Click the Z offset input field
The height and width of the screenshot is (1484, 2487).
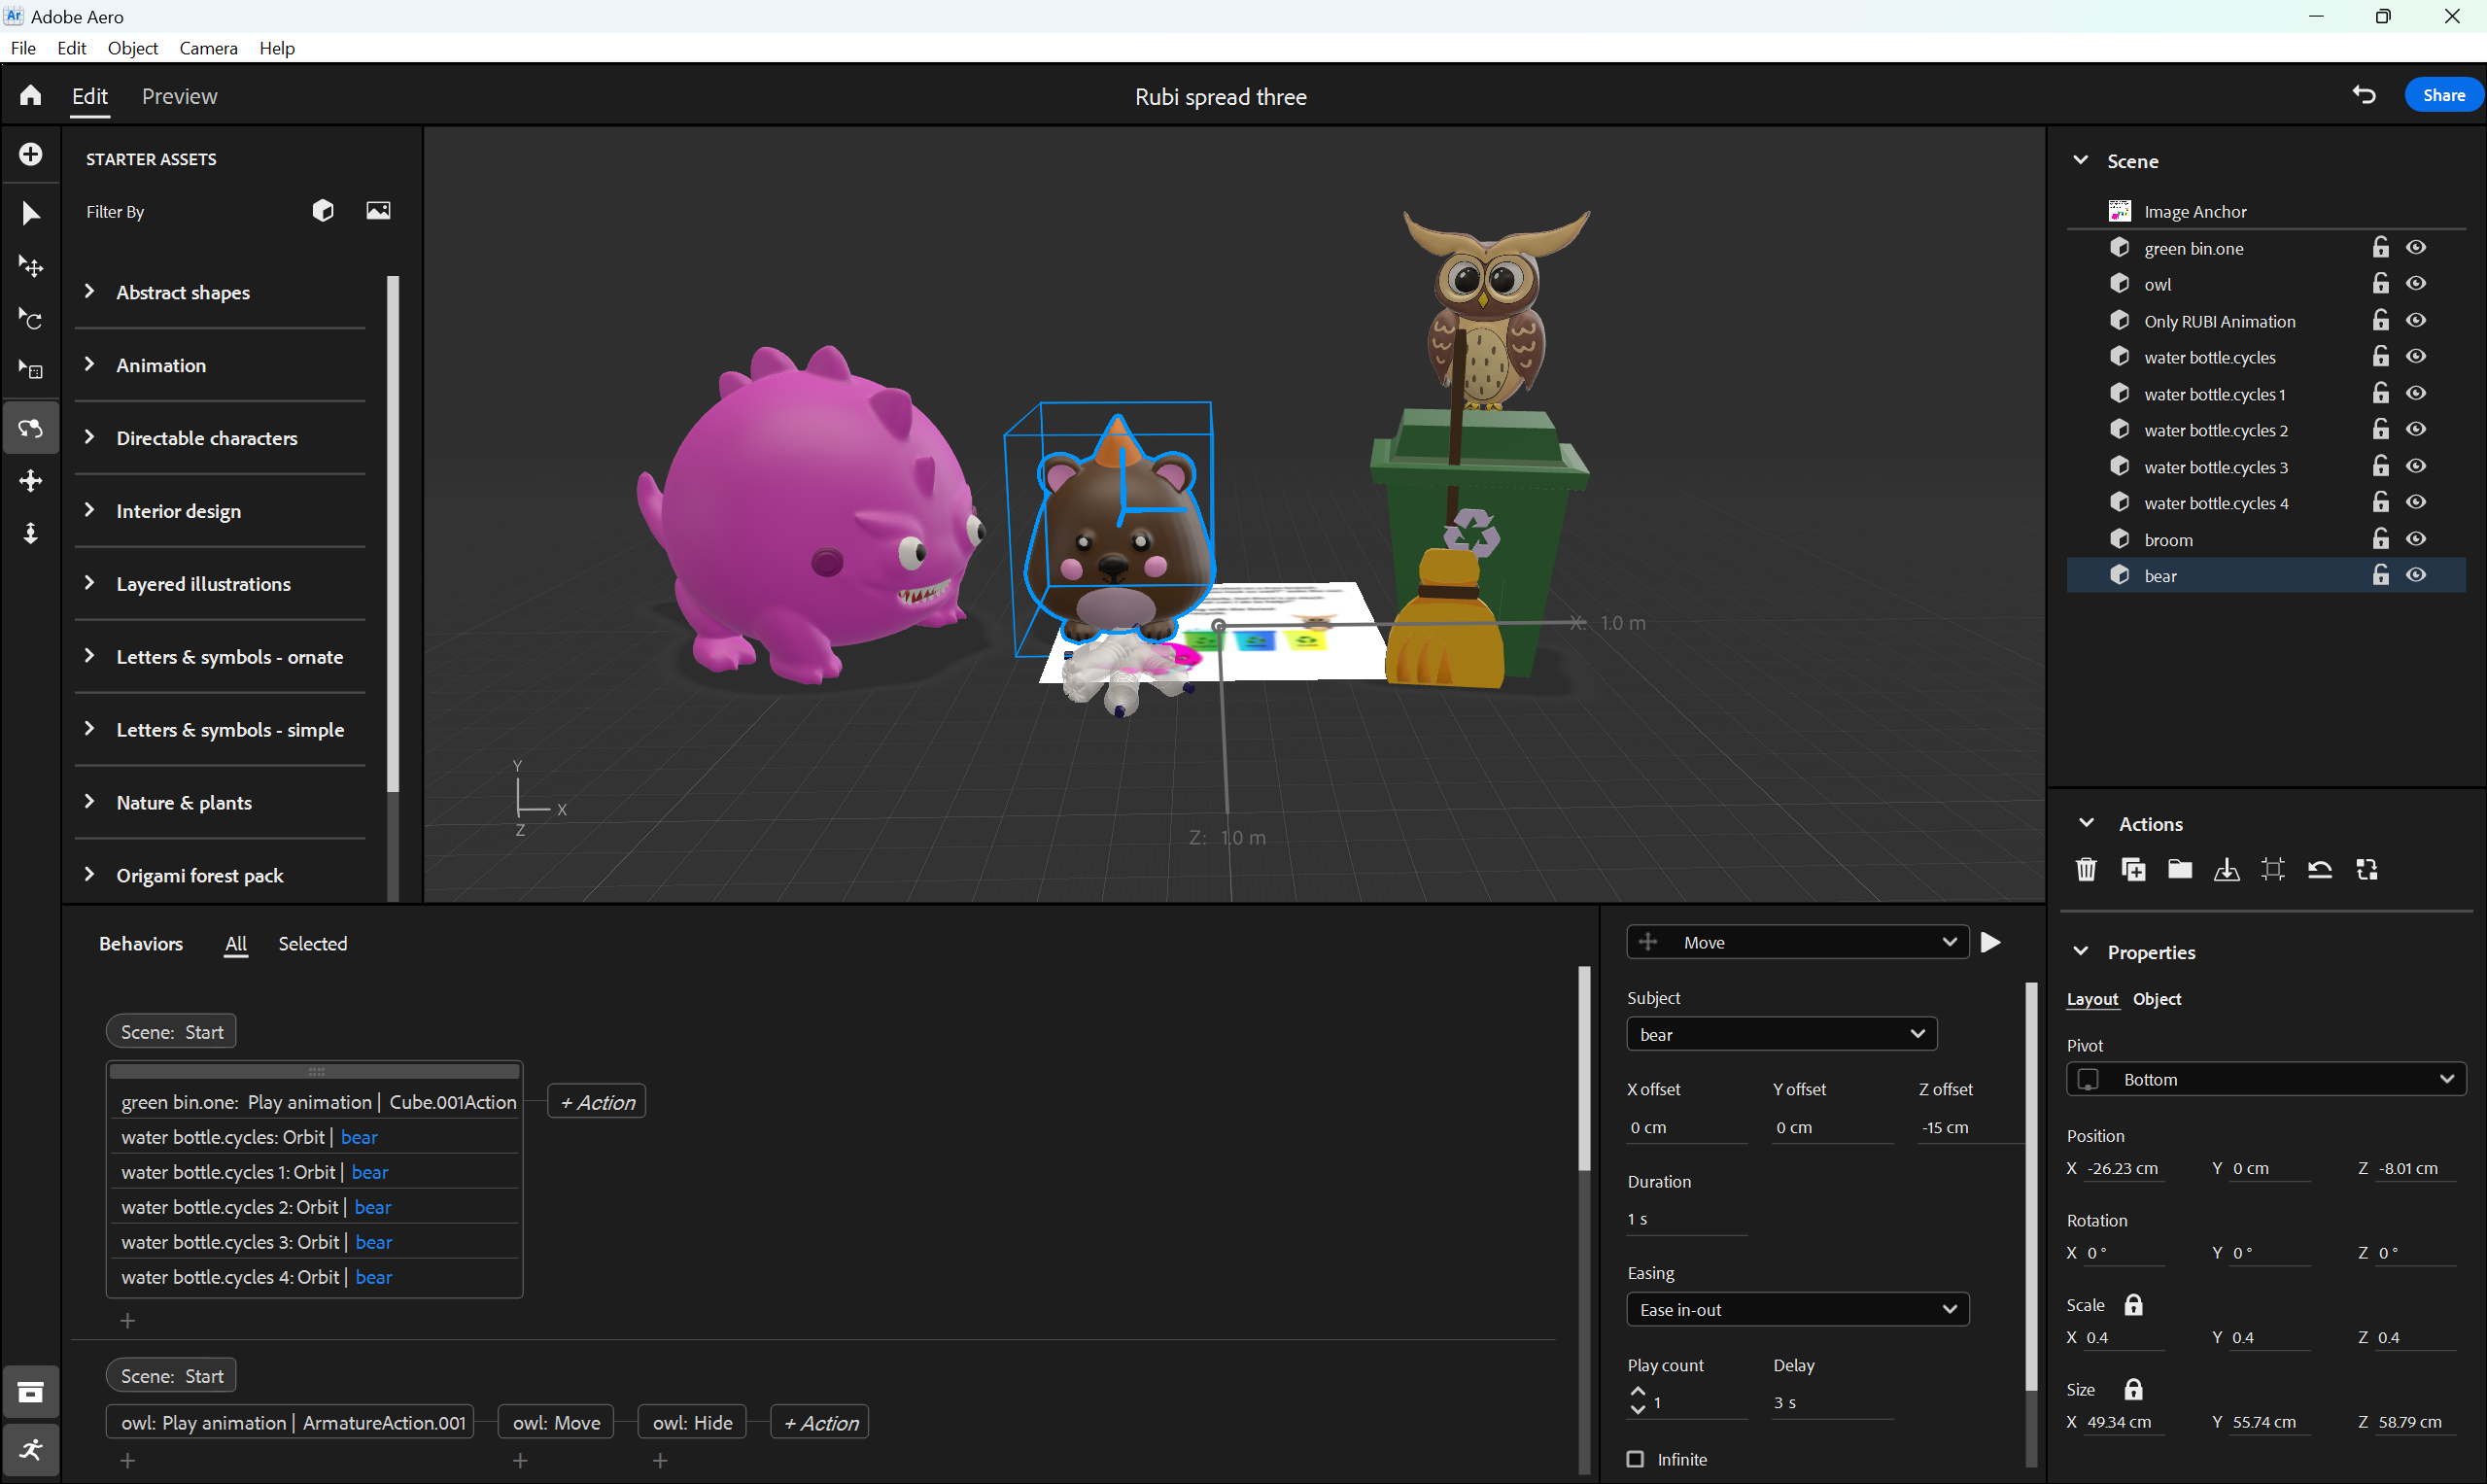(x=1970, y=1127)
